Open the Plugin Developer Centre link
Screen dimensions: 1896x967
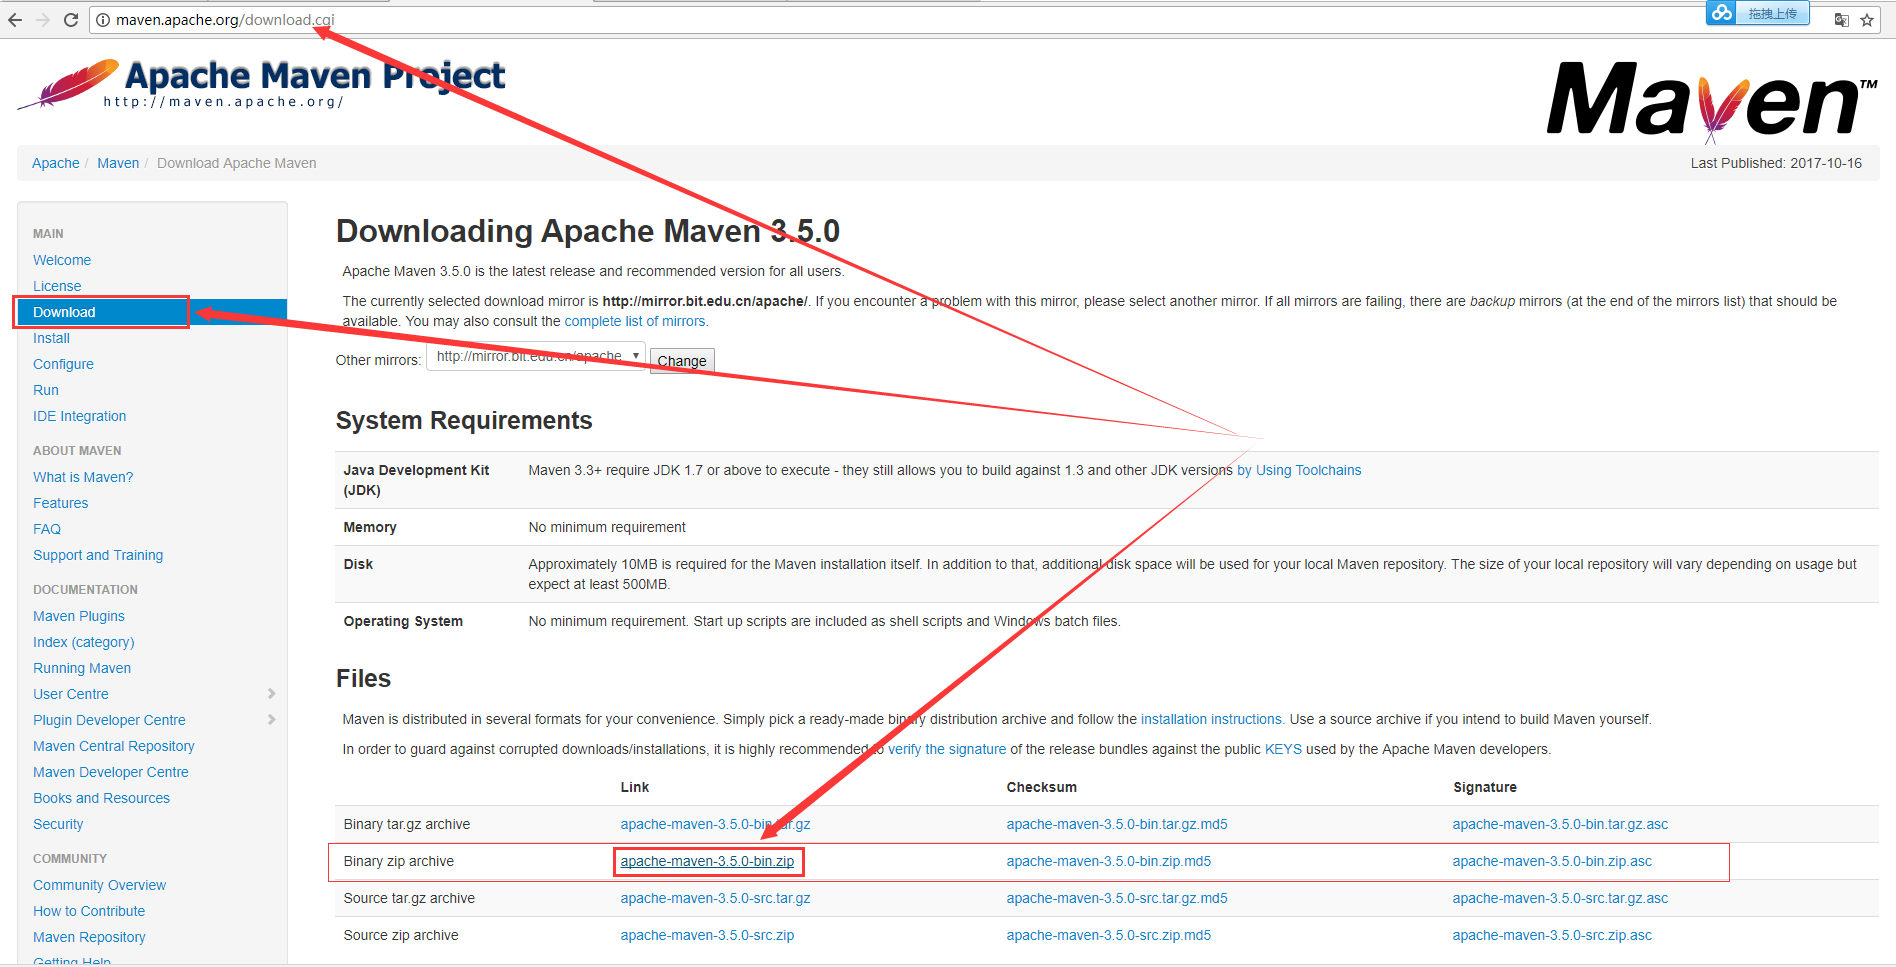[x=109, y=720]
